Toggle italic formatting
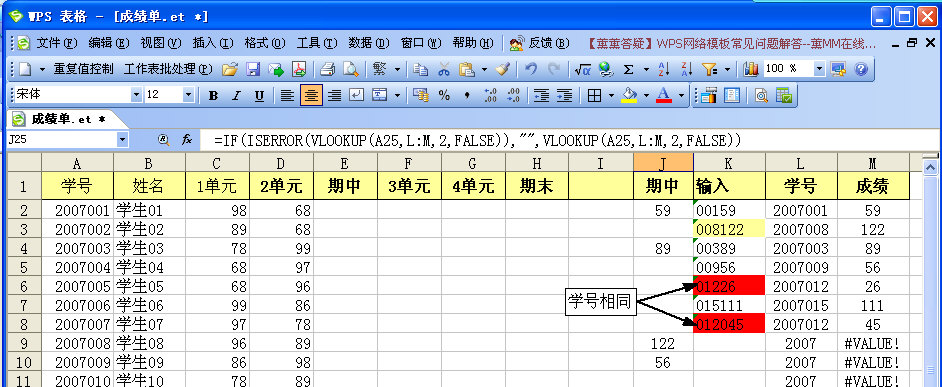The image size is (942, 387). (236, 96)
